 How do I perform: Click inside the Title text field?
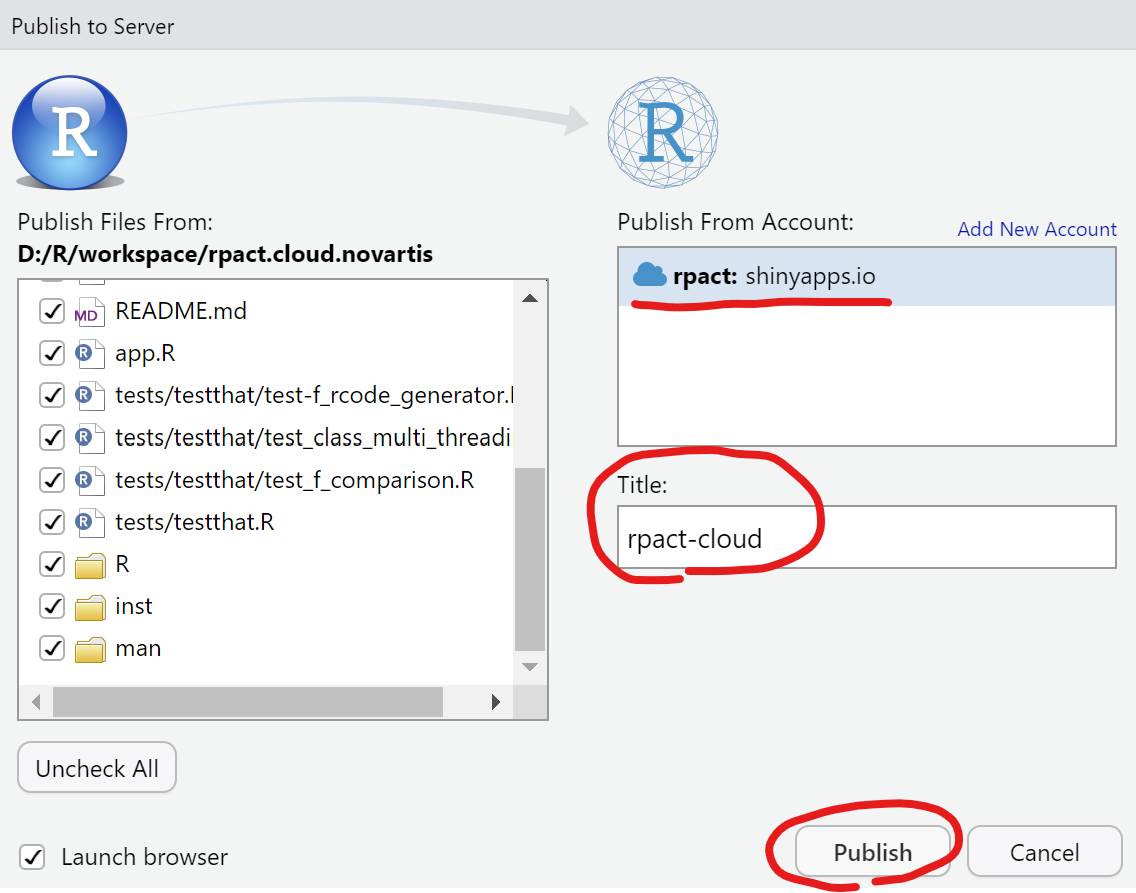point(866,537)
